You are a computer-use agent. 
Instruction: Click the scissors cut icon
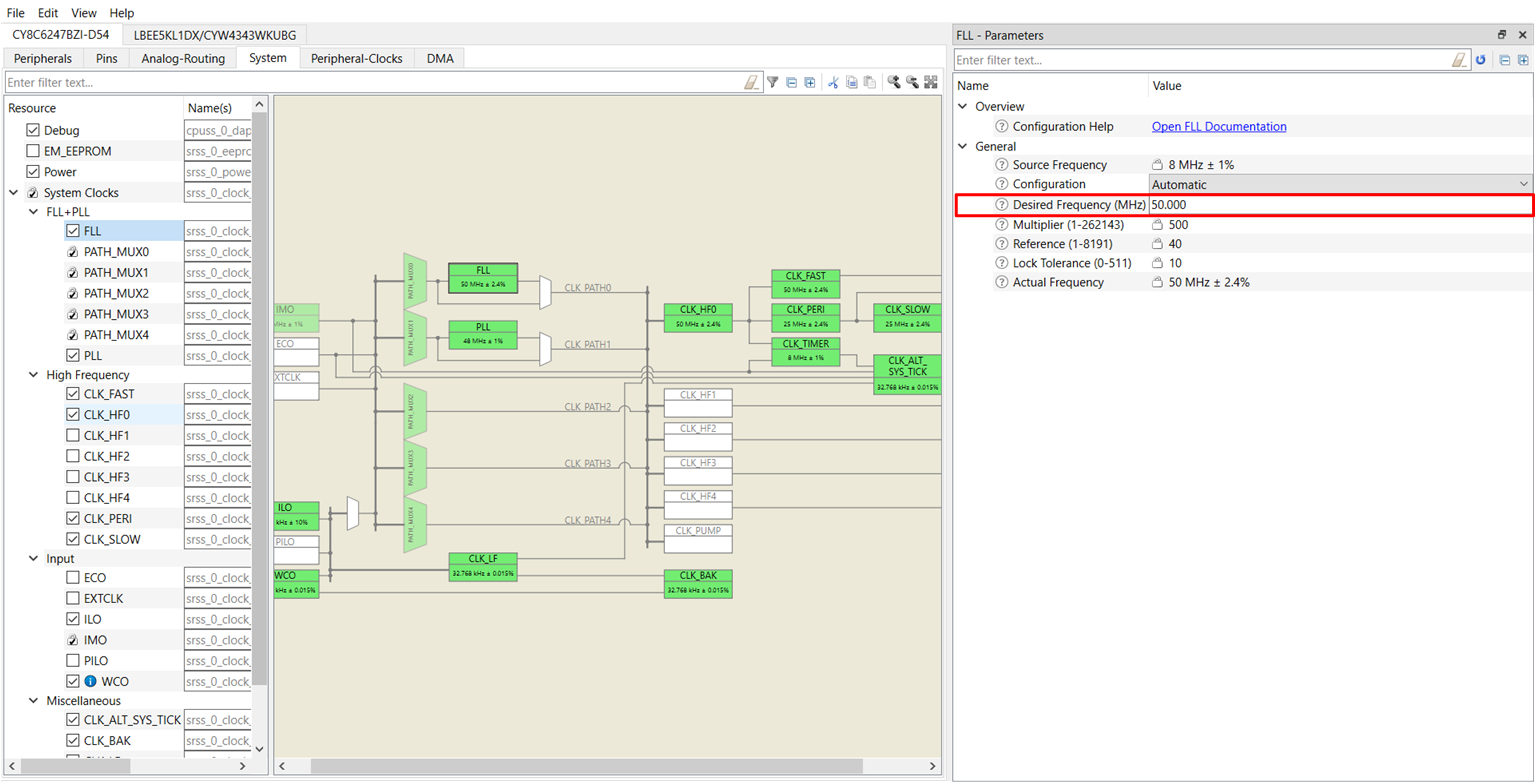click(x=833, y=82)
